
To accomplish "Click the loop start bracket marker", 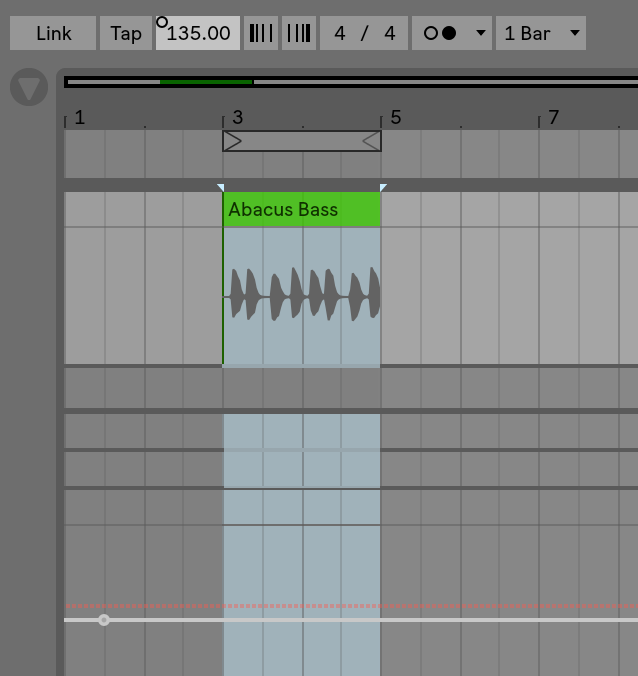I will (232, 141).
